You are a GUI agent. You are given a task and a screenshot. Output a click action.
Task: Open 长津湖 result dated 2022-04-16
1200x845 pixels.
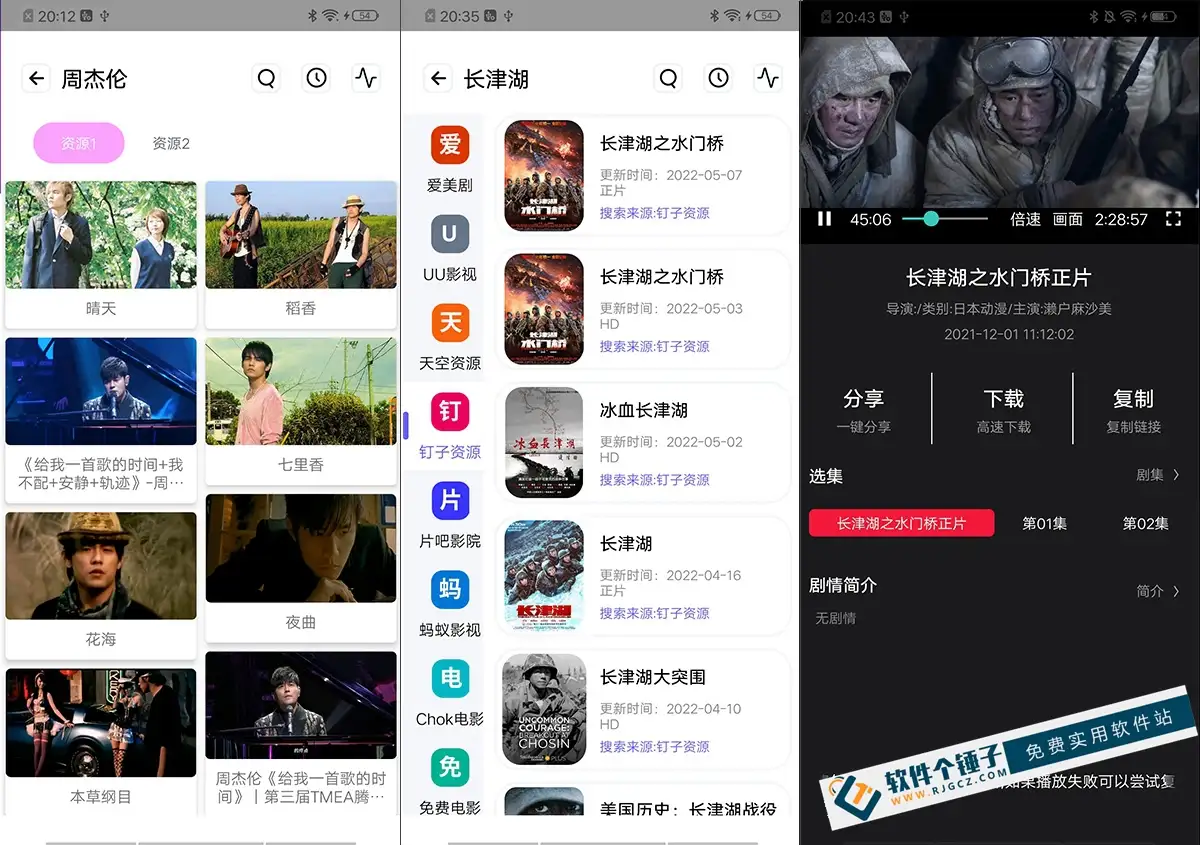[x=644, y=577]
